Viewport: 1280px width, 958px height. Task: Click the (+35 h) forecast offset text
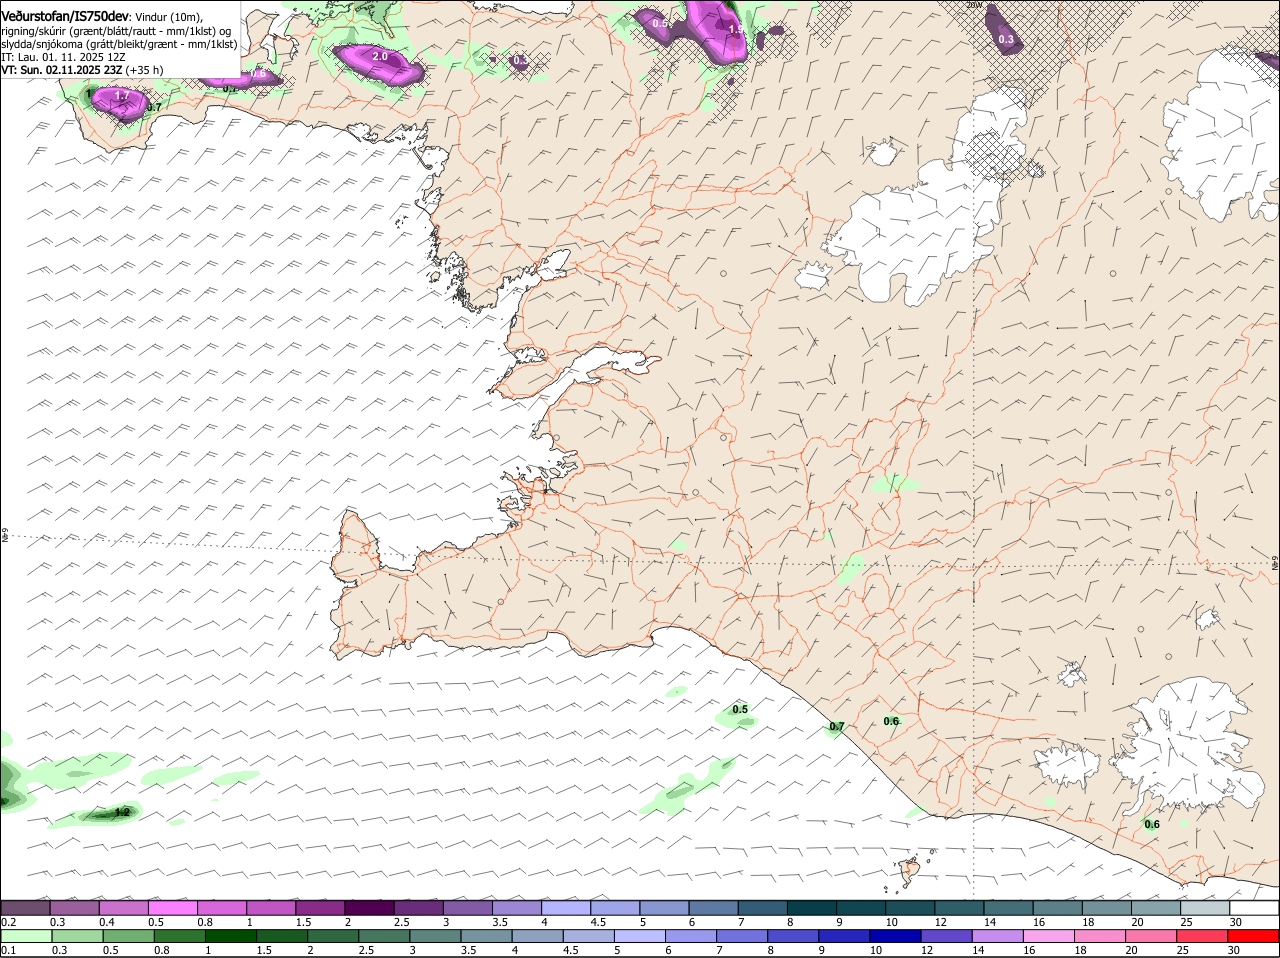click(144, 70)
